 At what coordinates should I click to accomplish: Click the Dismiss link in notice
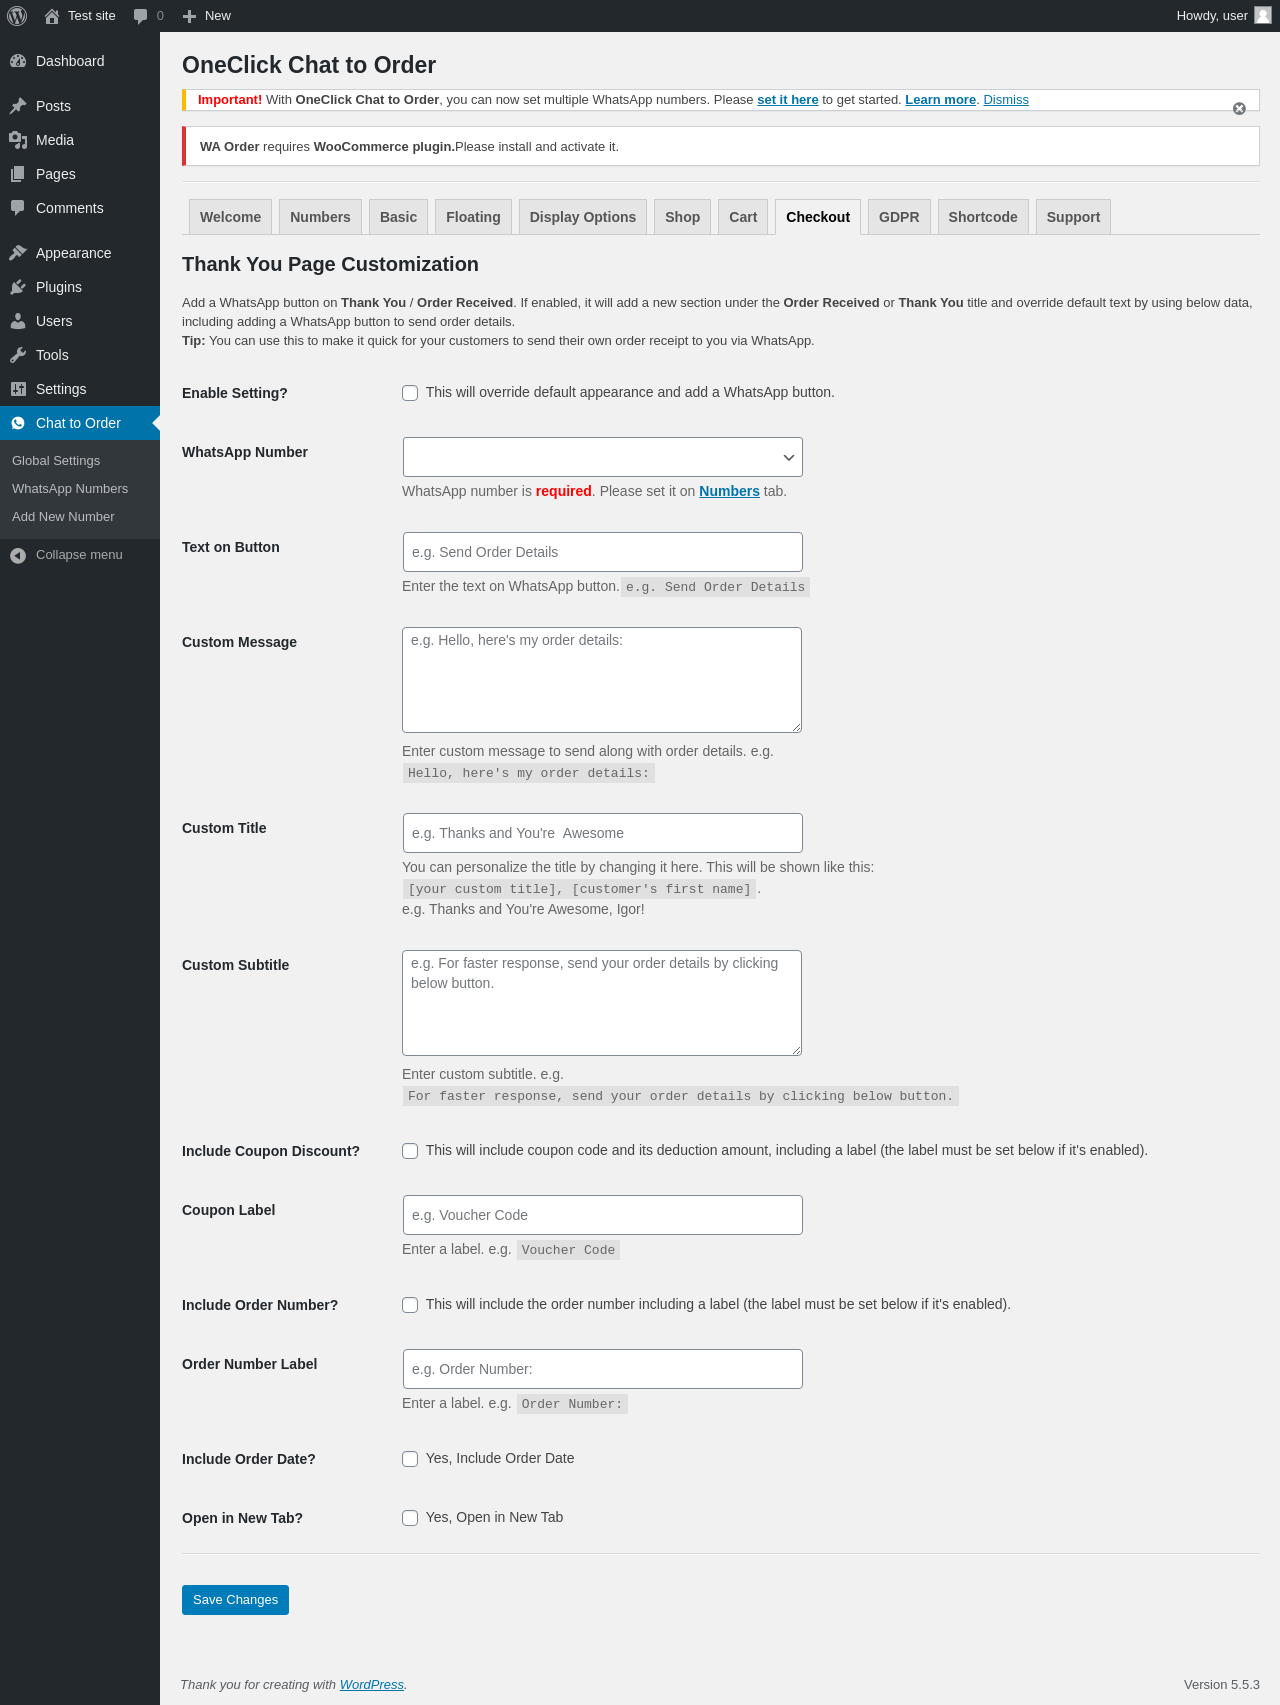point(1006,100)
